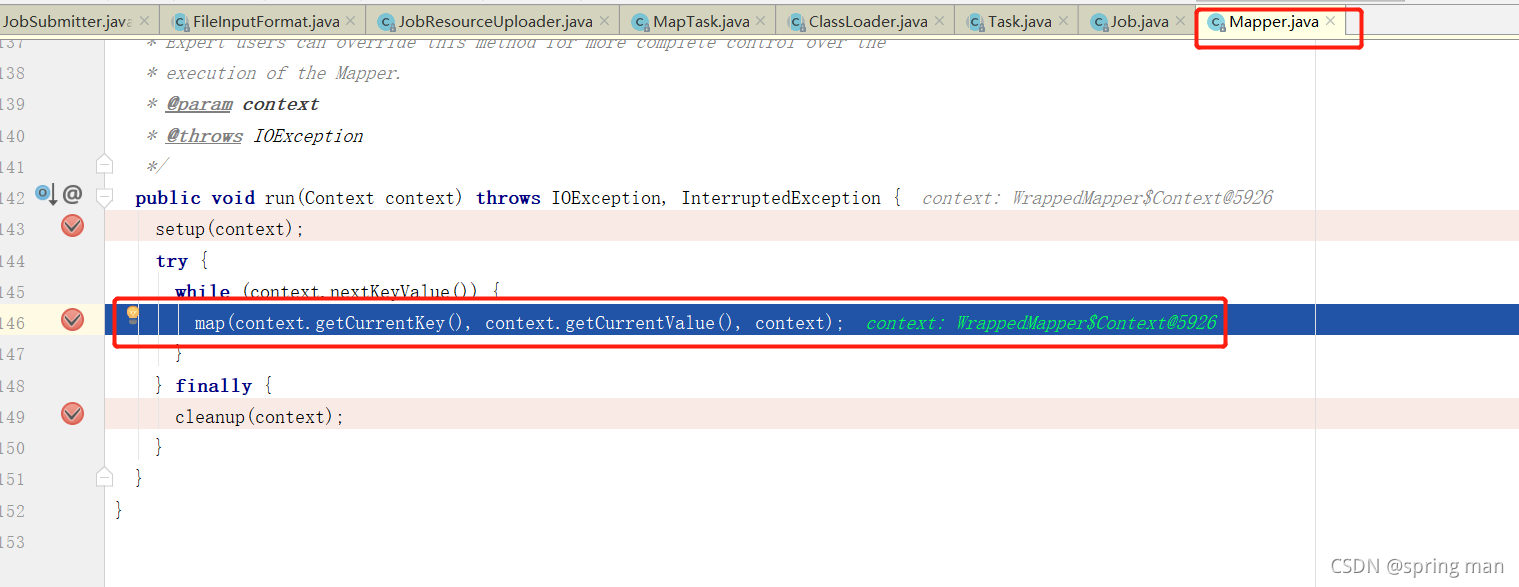Image resolution: width=1519 pixels, height=587 pixels.
Task: Click the @param context Javadoc tag
Action: (242, 104)
